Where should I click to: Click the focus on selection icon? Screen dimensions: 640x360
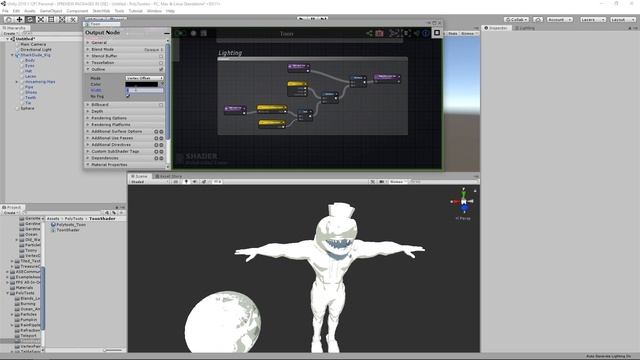tap(393, 33)
